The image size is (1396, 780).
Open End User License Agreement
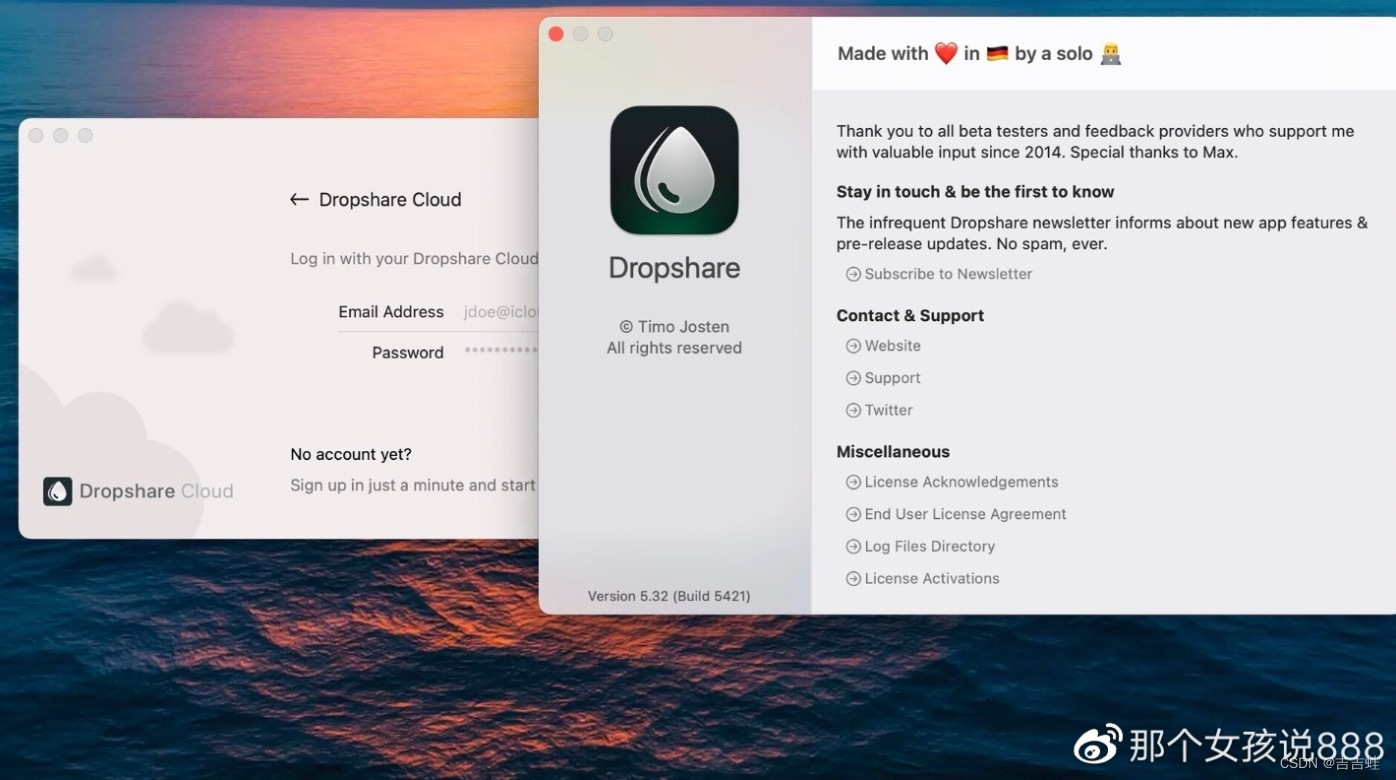pos(965,514)
